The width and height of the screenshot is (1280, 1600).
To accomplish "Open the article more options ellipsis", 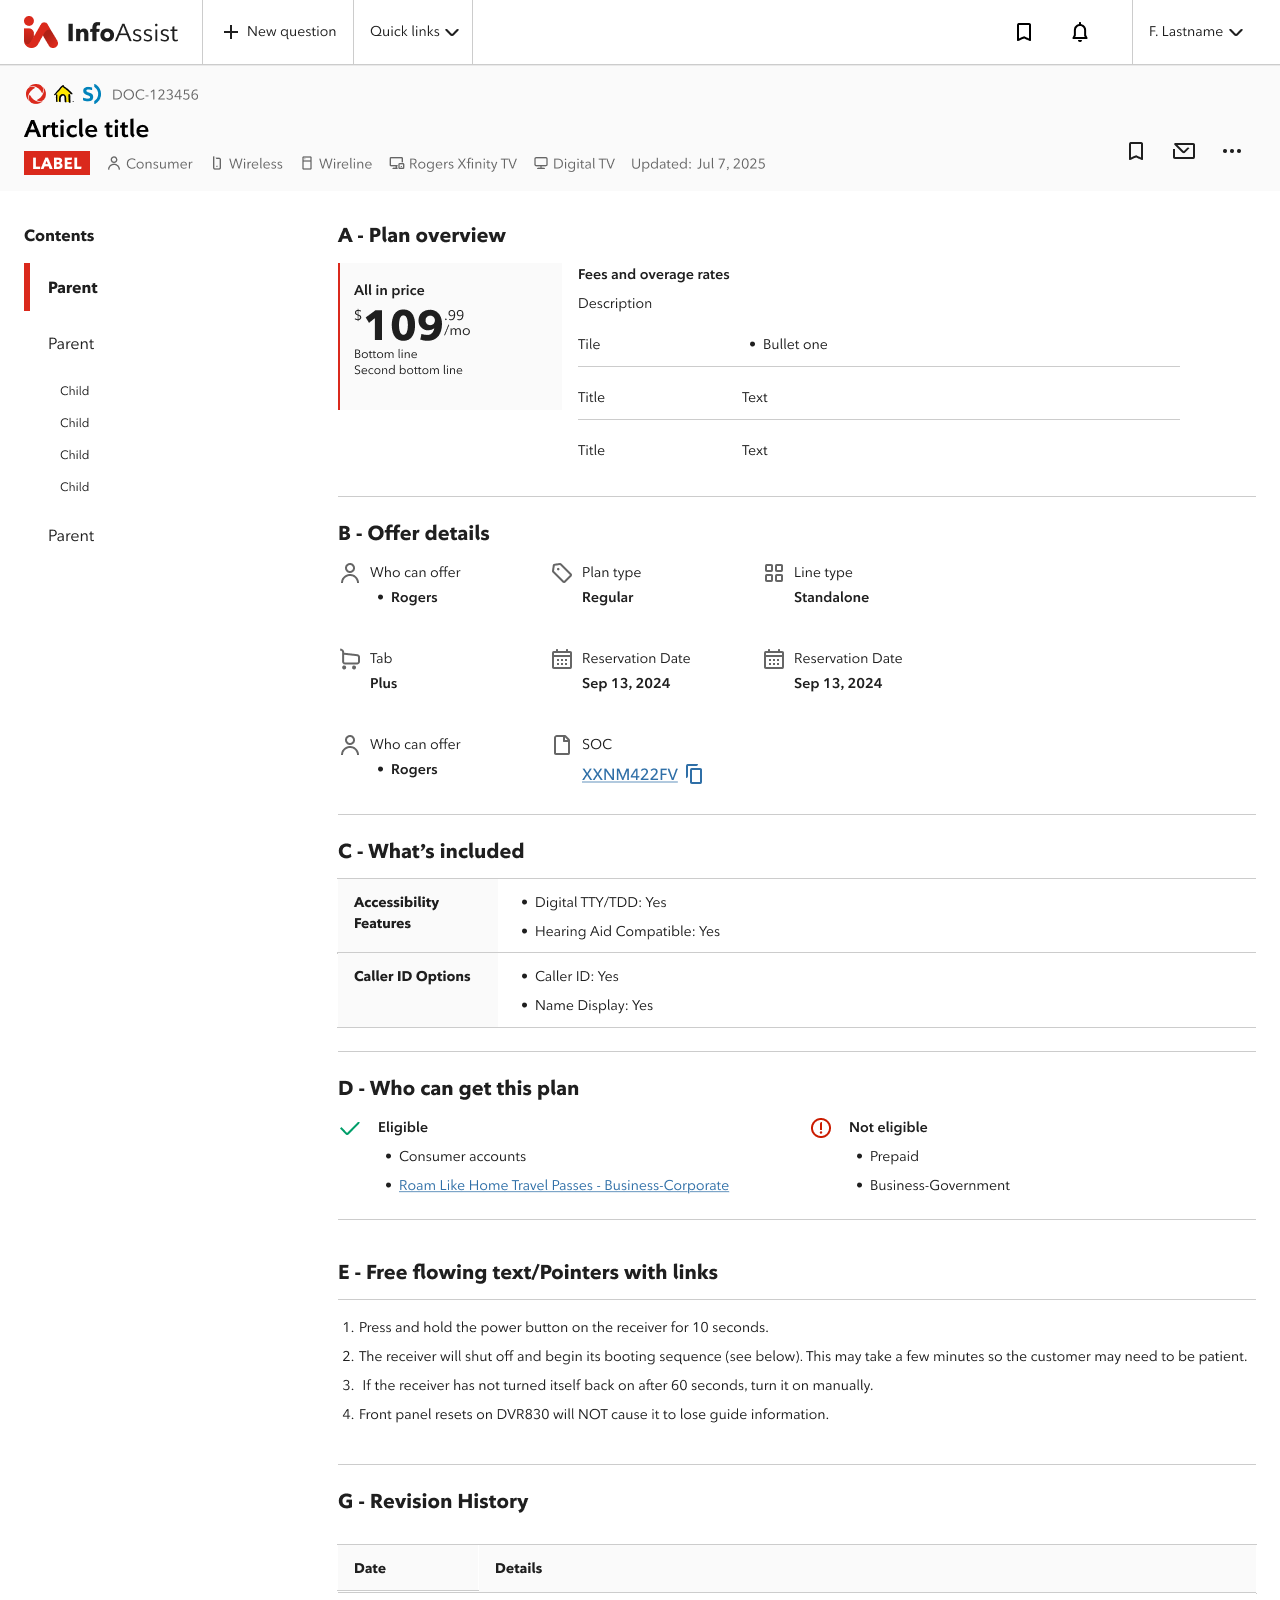I will click(x=1232, y=151).
